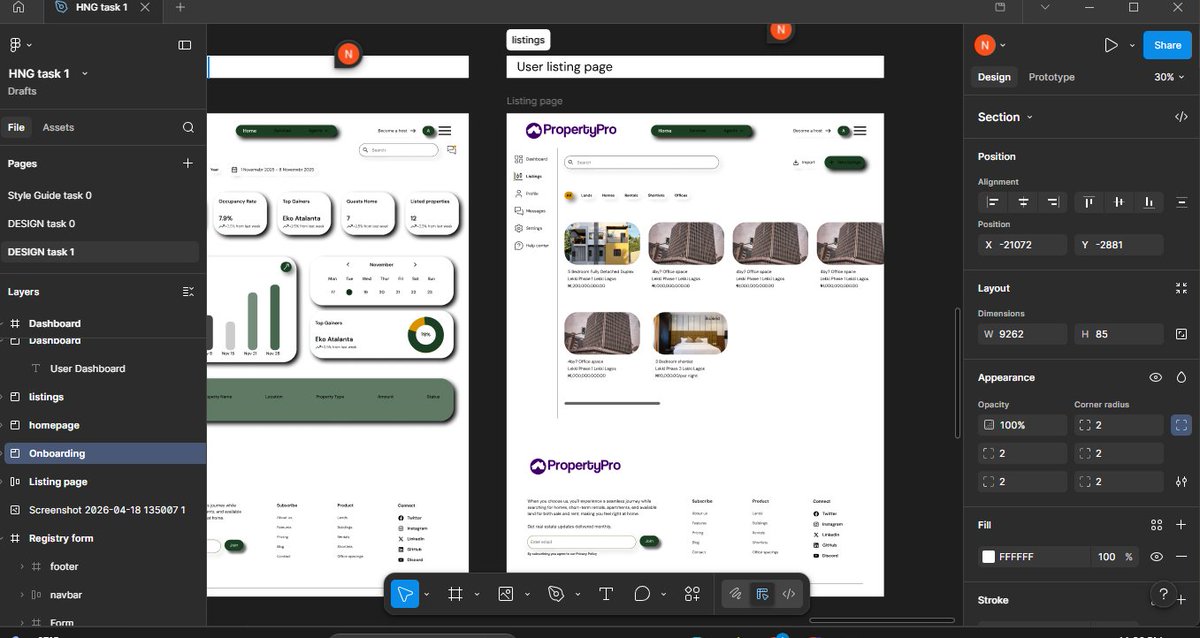The width and height of the screenshot is (1200, 638).
Task: Toggle the sidebar collapse icon
Action: click(x=185, y=45)
